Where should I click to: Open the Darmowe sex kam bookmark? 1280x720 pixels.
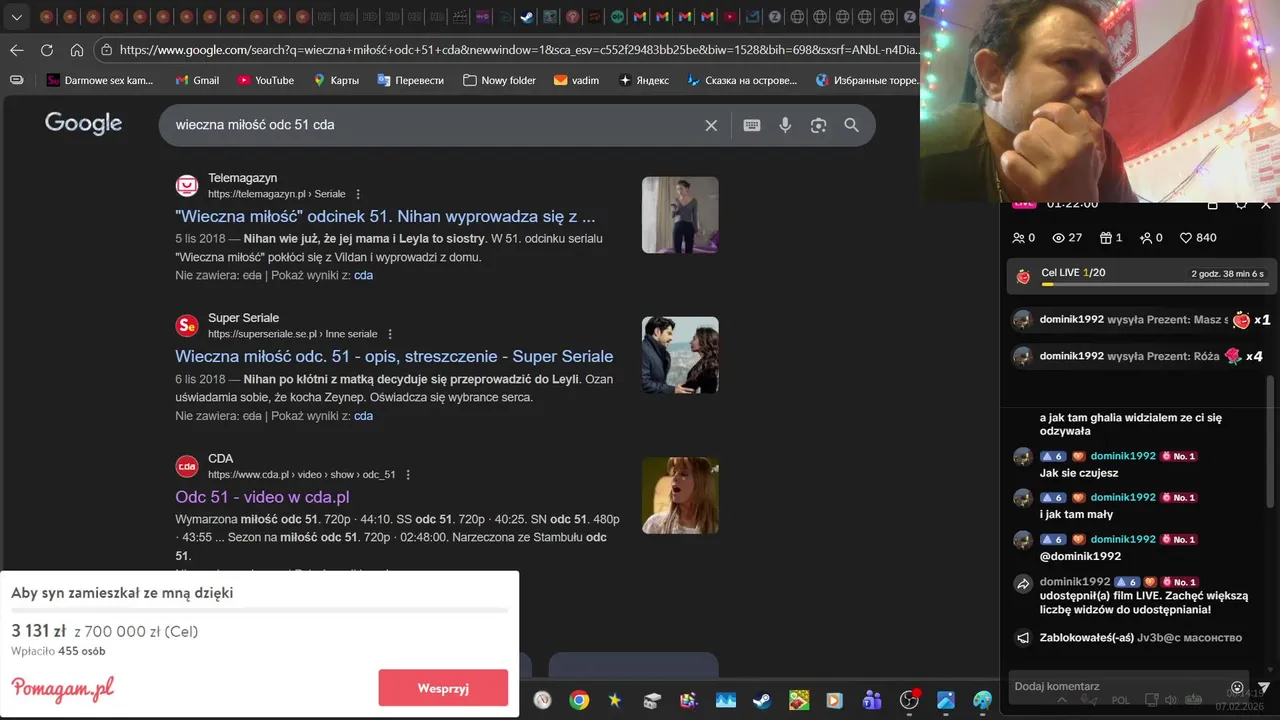click(100, 80)
